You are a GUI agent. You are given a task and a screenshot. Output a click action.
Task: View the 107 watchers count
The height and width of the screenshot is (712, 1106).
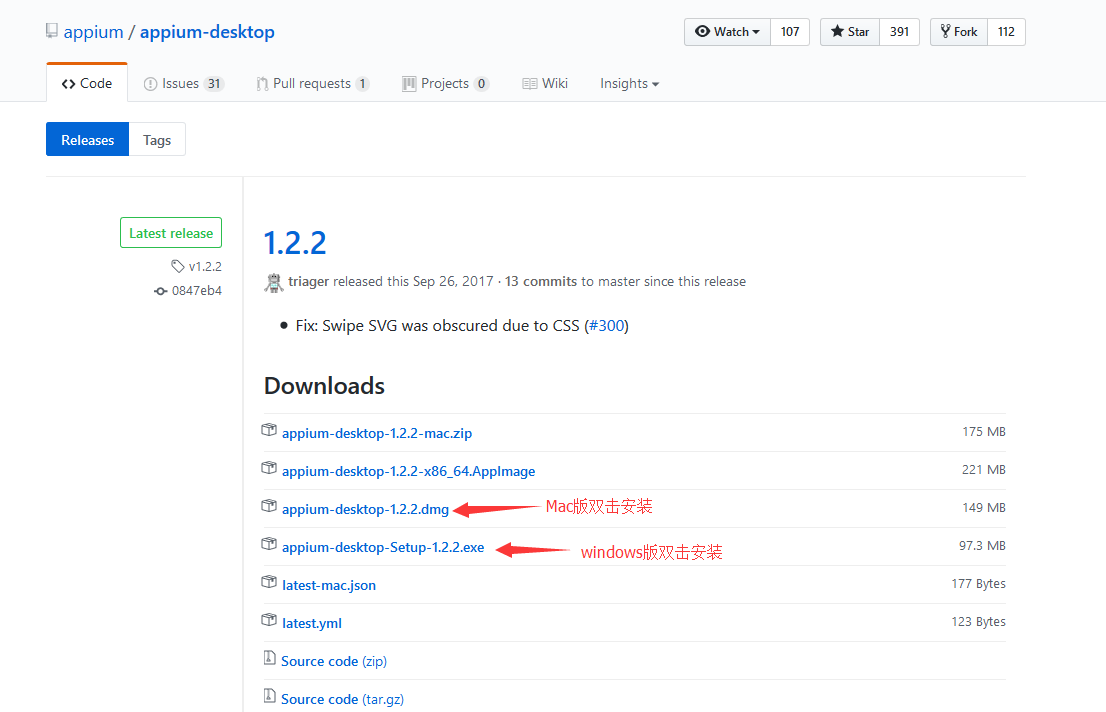[790, 32]
